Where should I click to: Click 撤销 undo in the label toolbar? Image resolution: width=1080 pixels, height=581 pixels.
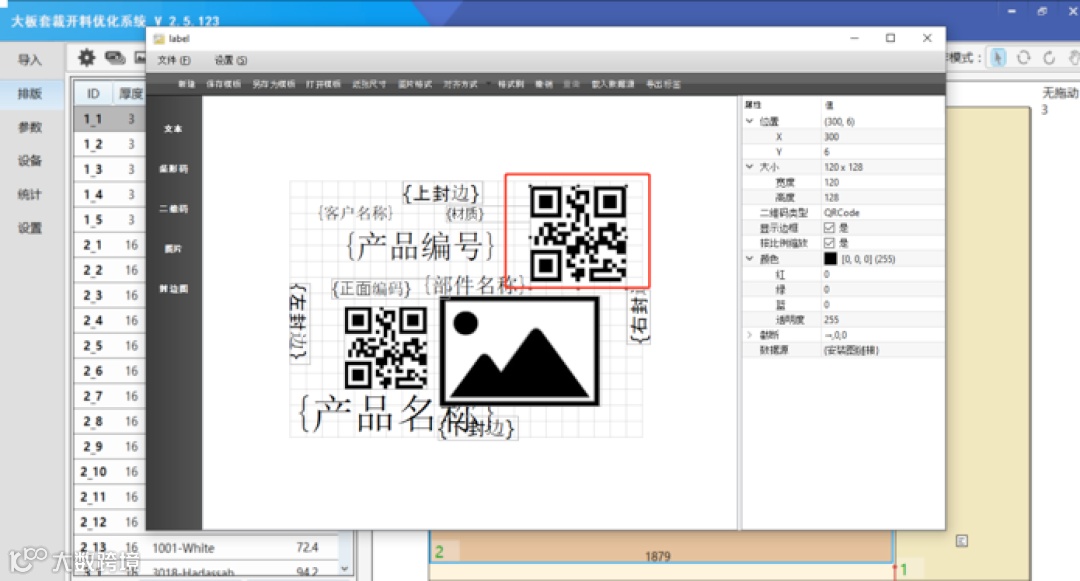(x=544, y=84)
